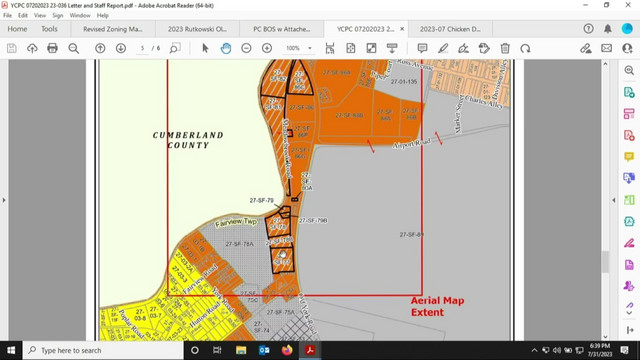Add a sticky note comment
The width and height of the screenshot is (640, 360).
click(x=422, y=48)
